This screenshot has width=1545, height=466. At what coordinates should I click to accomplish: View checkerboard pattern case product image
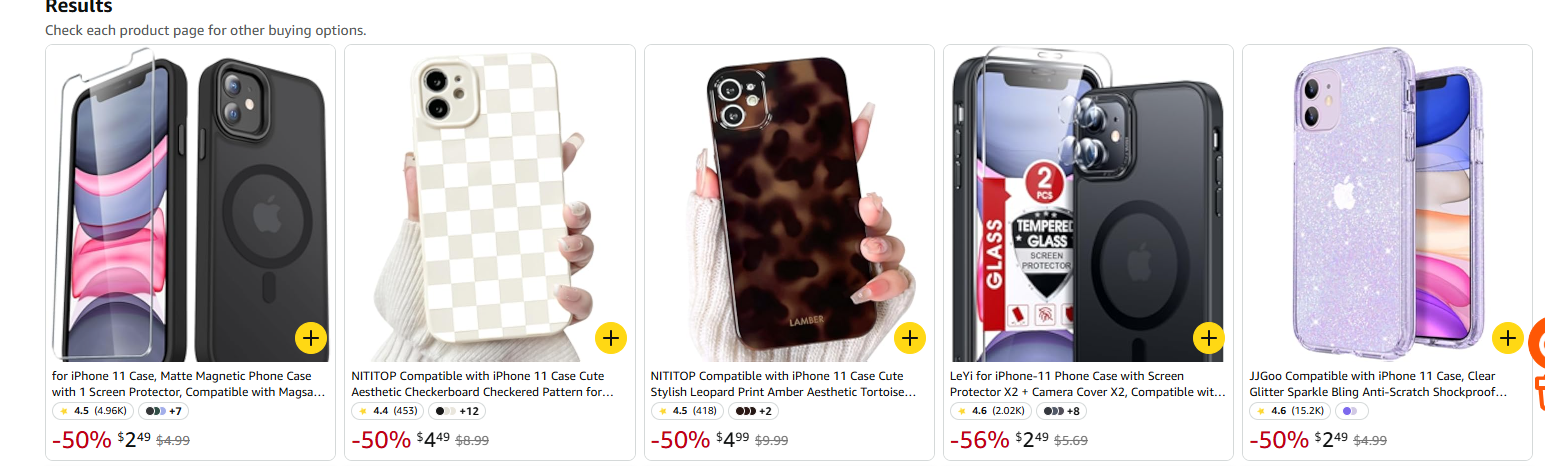click(490, 203)
